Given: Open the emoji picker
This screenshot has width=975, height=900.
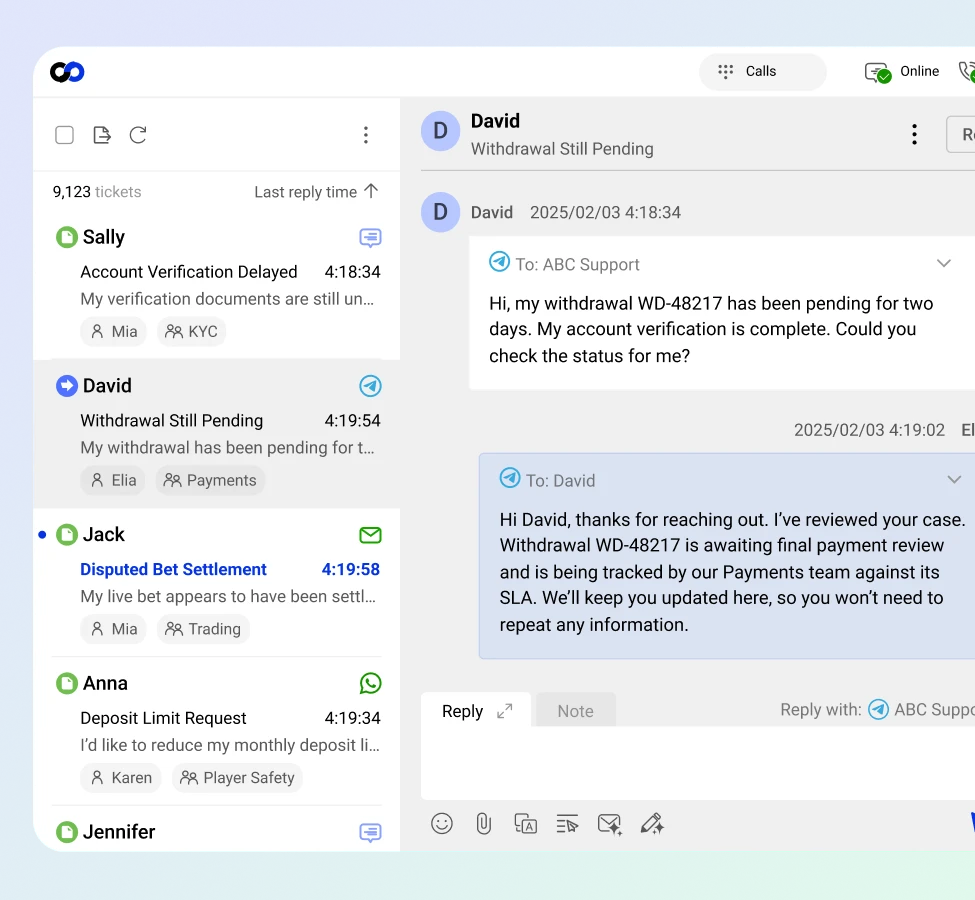Looking at the screenshot, I should coord(441,823).
